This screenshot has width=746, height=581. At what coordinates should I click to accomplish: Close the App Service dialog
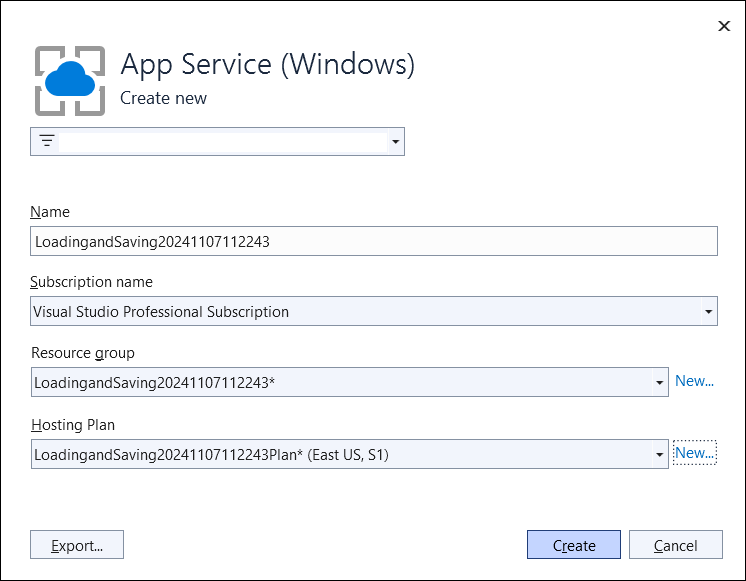724,26
